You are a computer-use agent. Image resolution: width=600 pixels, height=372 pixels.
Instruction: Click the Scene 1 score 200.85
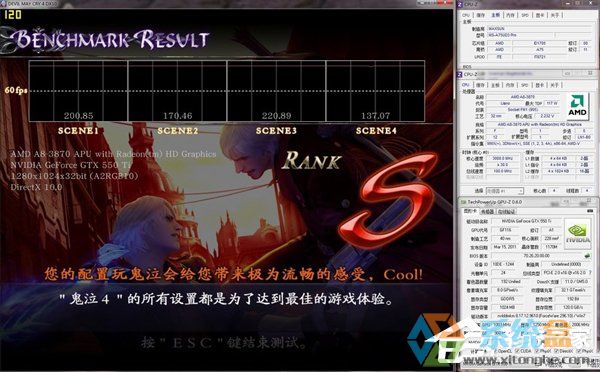click(78, 116)
